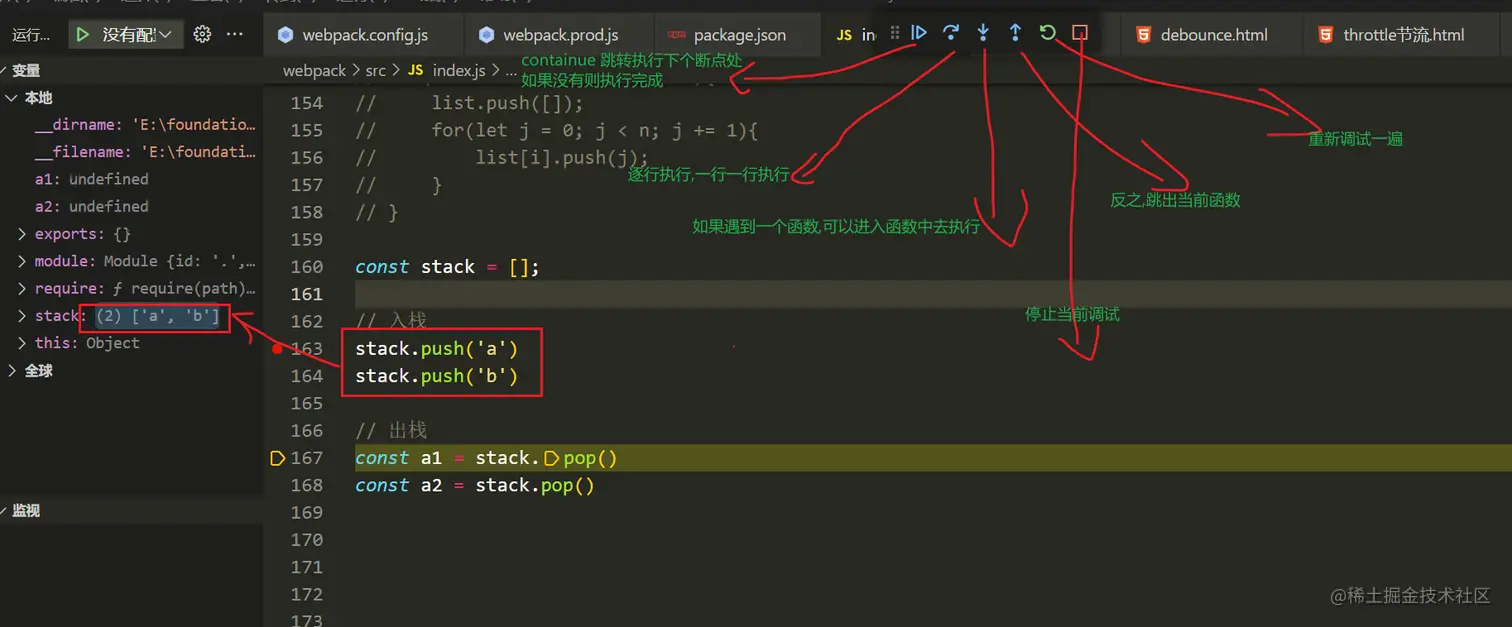This screenshot has width=1512, height=627.
Task: Click the code line const stack = [];
Action: 448,267
